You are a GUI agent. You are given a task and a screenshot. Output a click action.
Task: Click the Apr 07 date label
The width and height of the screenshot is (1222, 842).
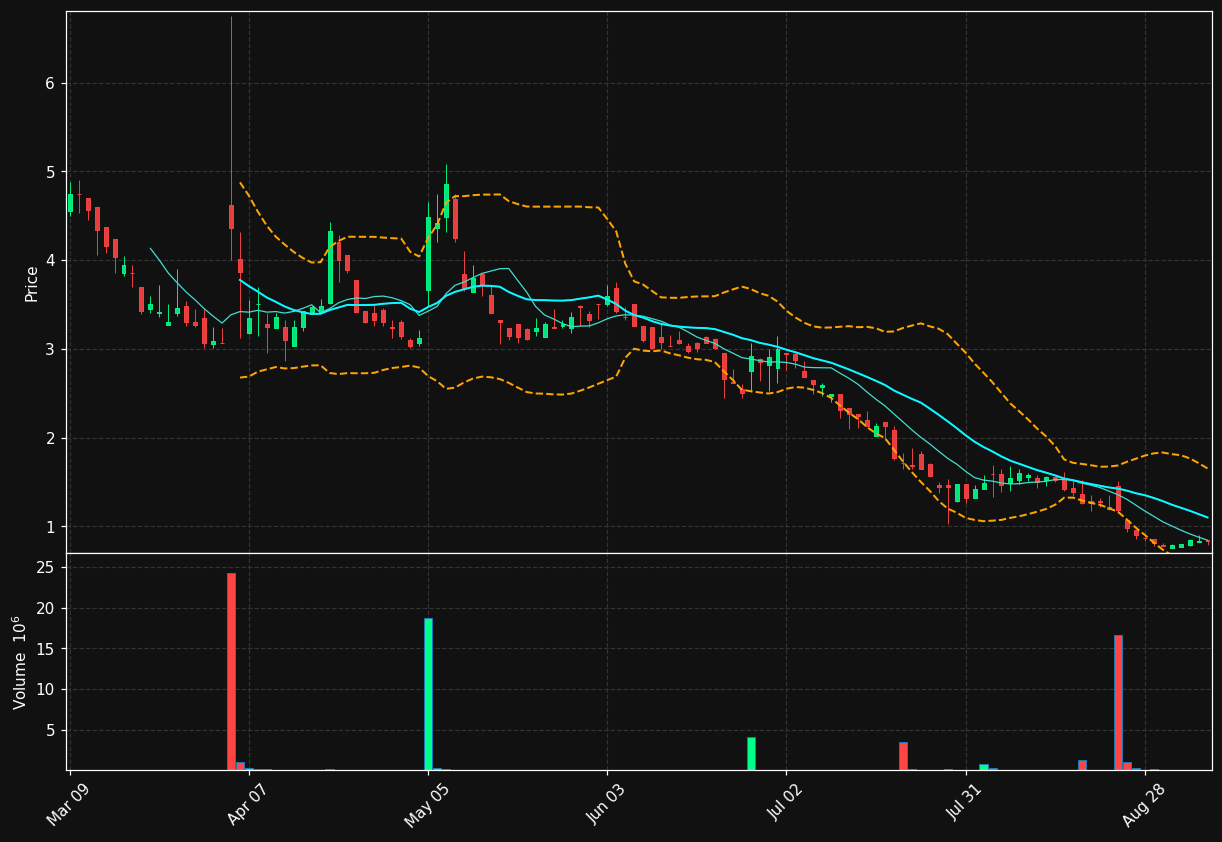pyautogui.click(x=249, y=803)
